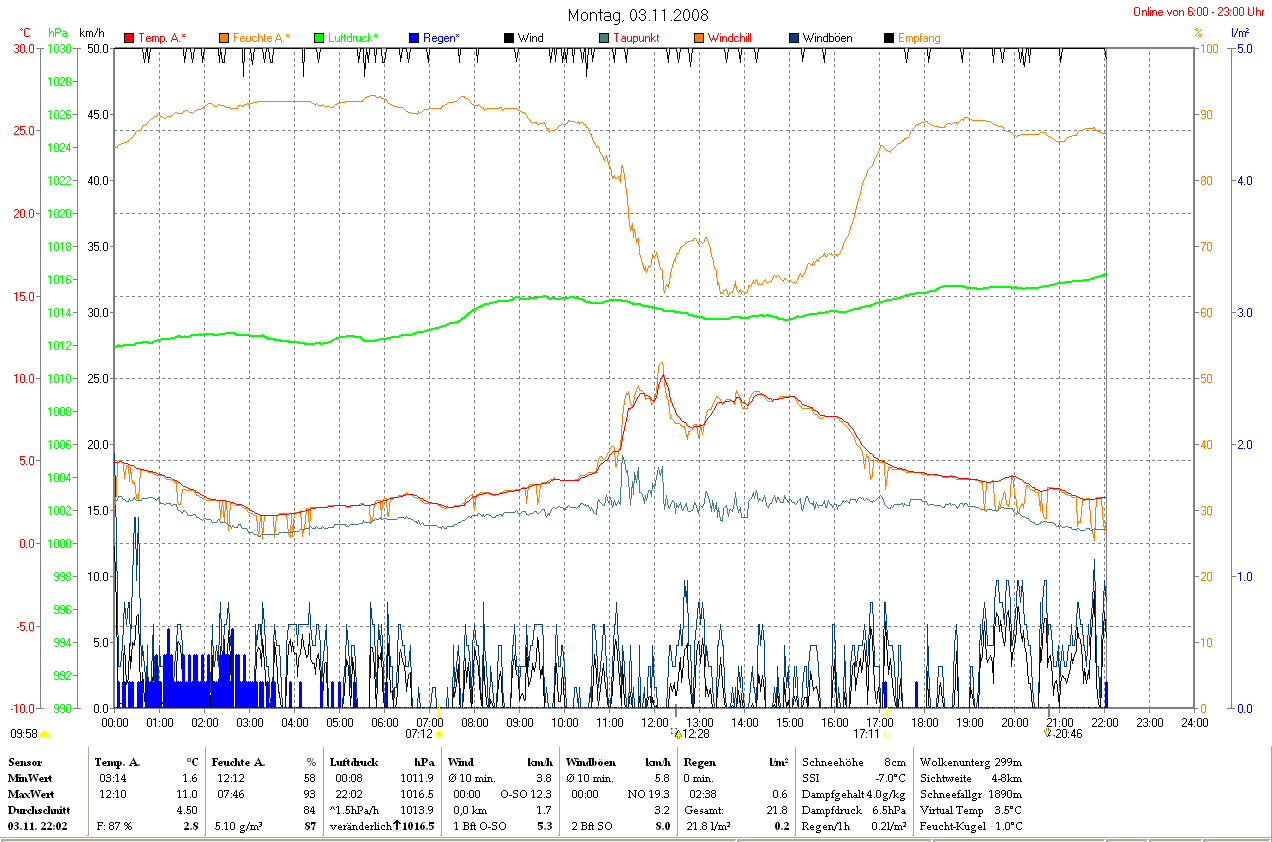The height and width of the screenshot is (842, 1272).
Task: Click the Luftdruck header in data table
Action: 354,762
